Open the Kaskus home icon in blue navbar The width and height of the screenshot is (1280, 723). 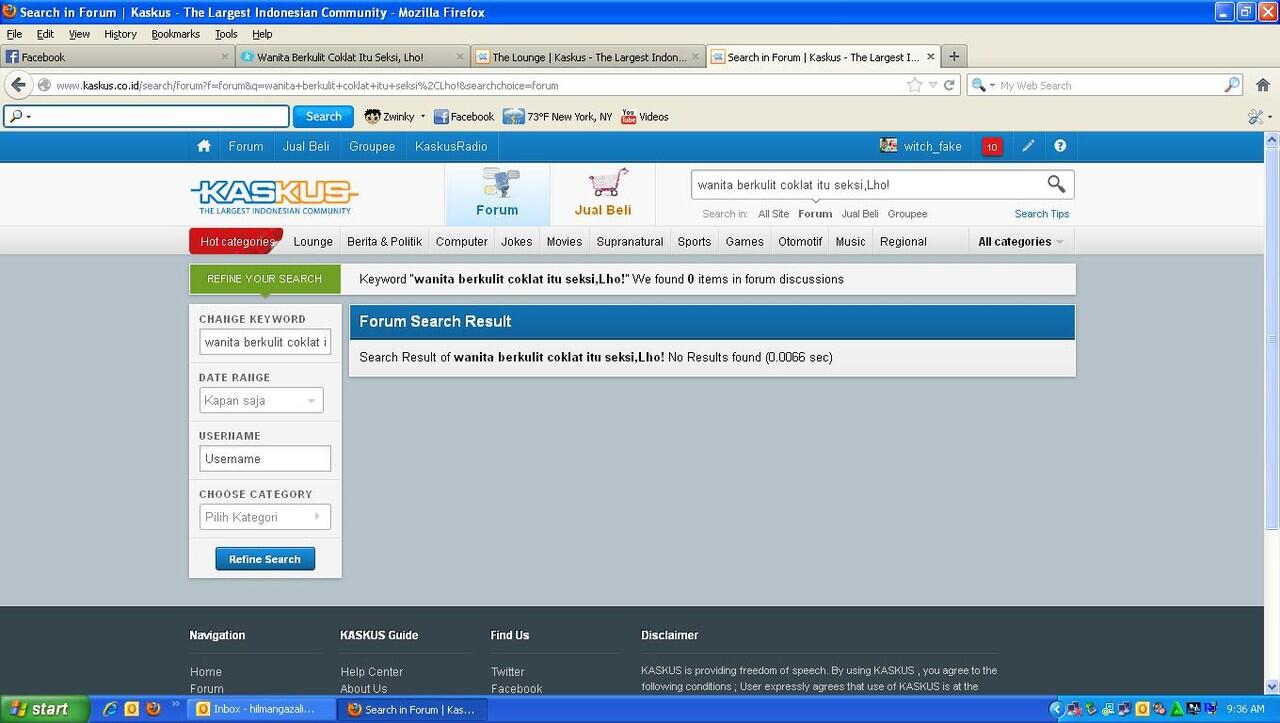click(204, 146)
